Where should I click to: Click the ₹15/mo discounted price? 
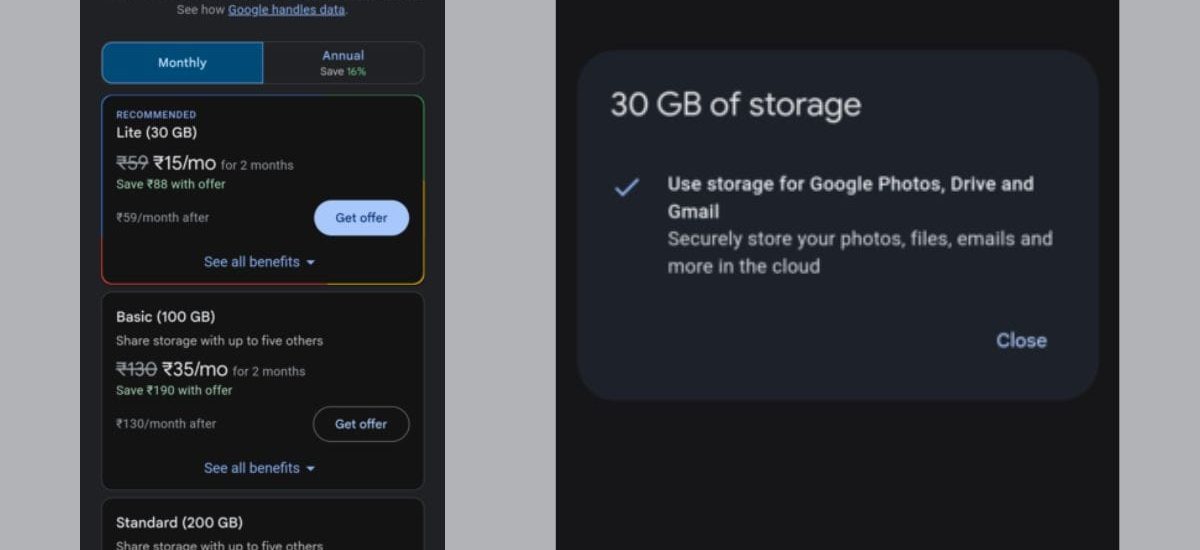tap(184, 163)
